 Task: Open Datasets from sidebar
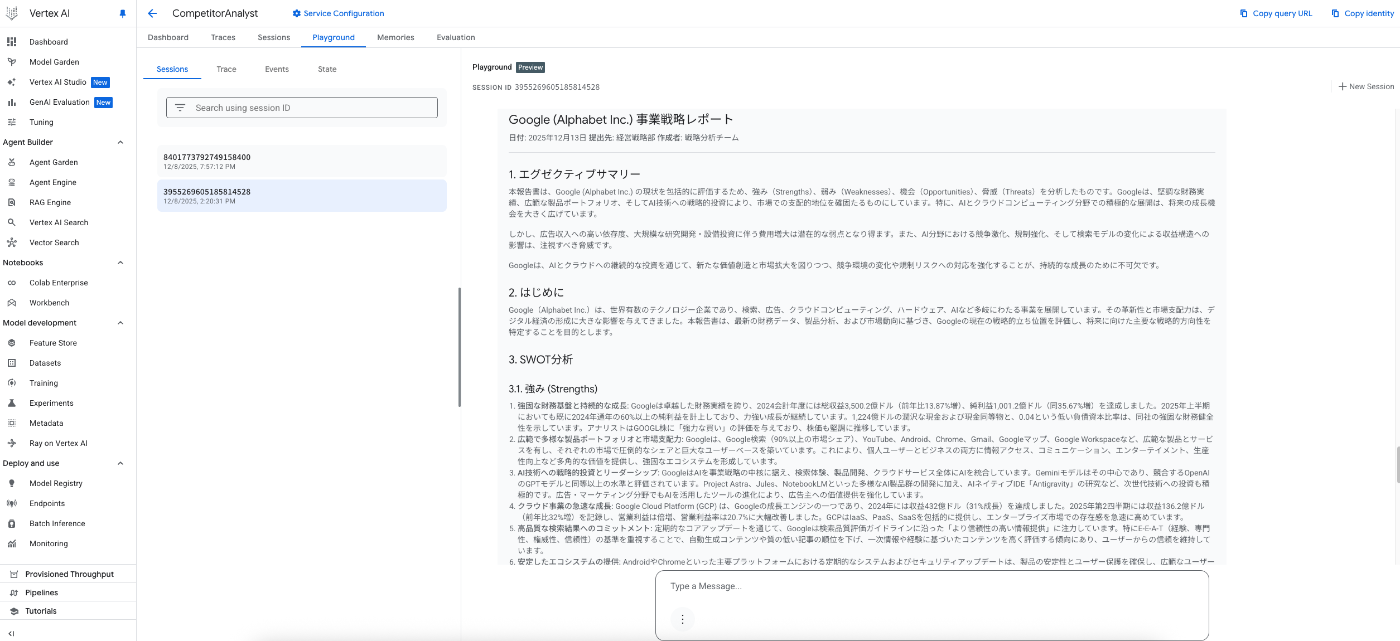[45, 363]
